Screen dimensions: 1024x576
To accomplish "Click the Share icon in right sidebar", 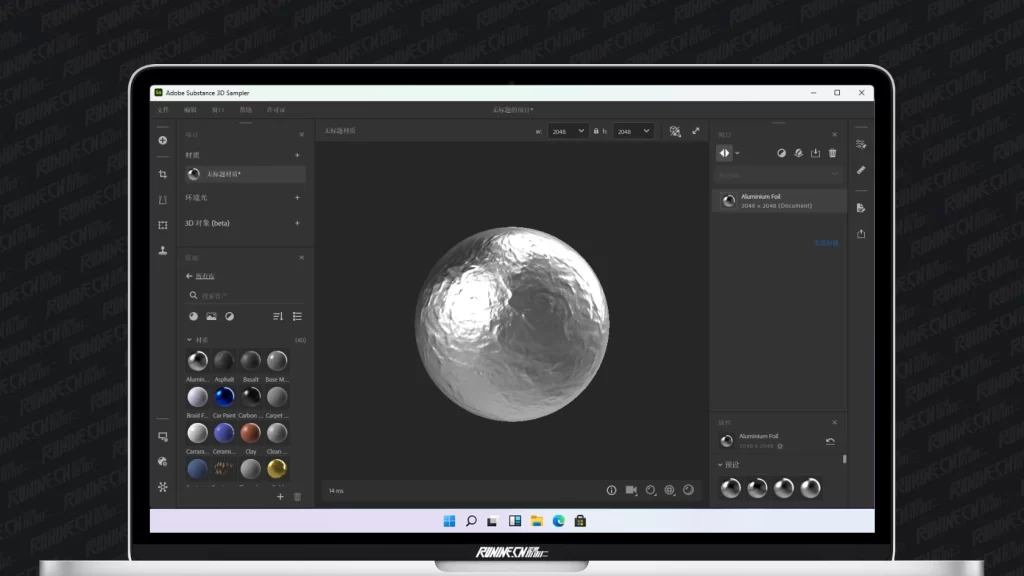I will [x=861, y=234].
